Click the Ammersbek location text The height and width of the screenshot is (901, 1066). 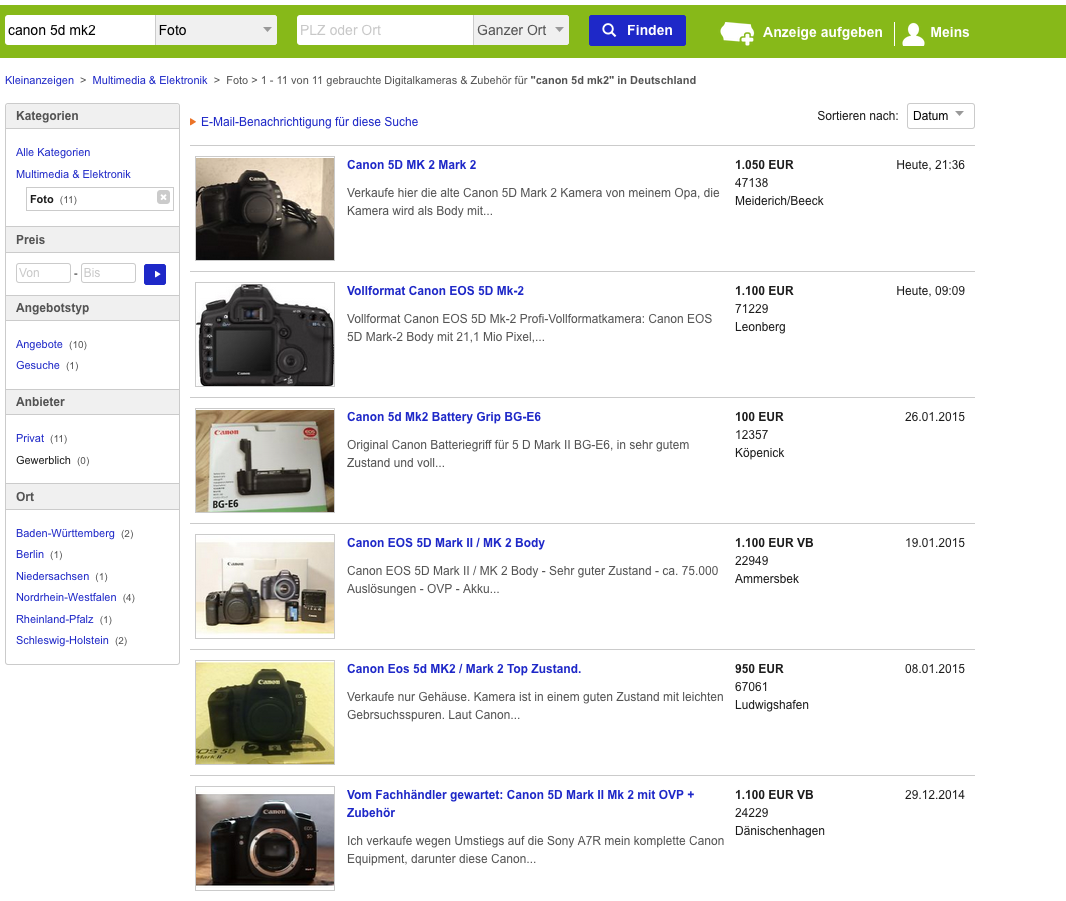(767, 579)
